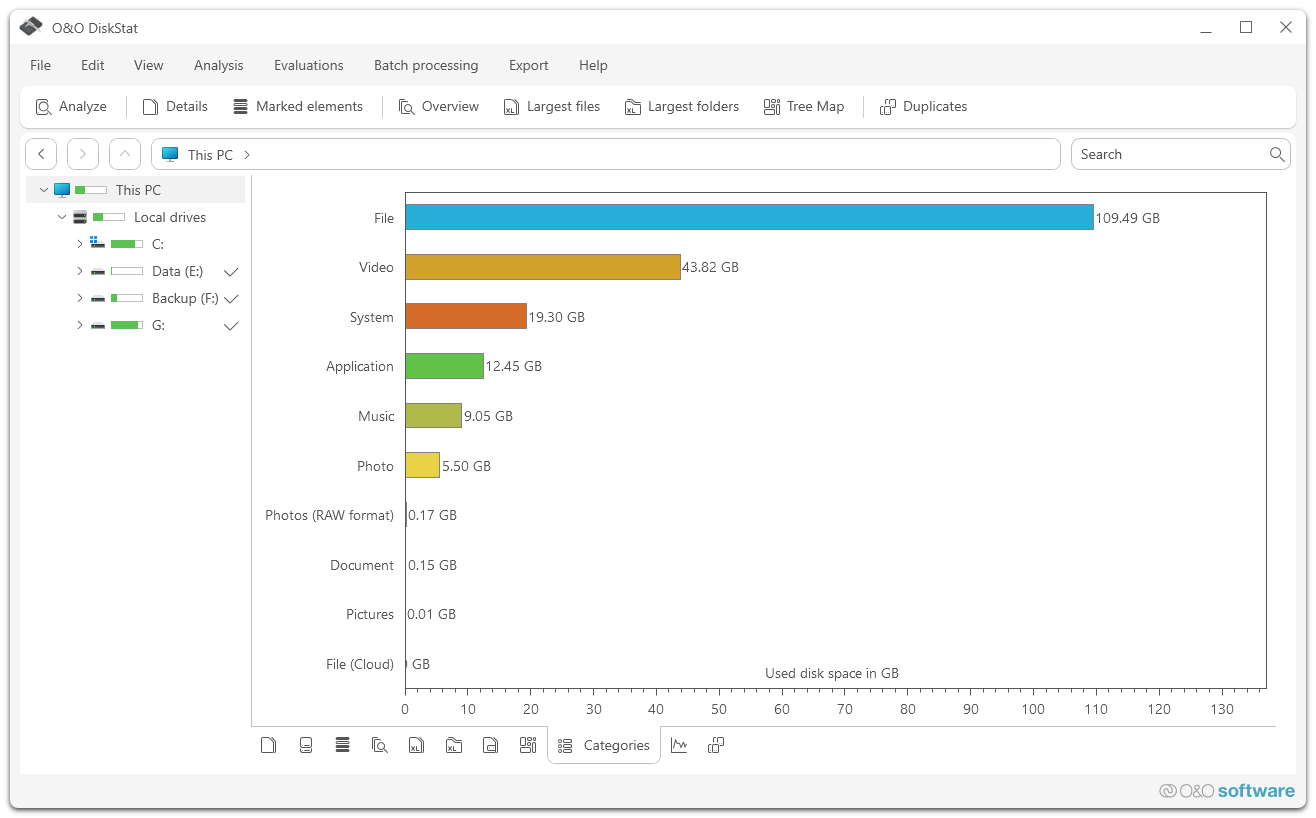Viewport: 1316px width, 818px height.
Task: Click the O&O DiskStat app icon in title bar
Action: pyautogui.click(x=31, y=27)
